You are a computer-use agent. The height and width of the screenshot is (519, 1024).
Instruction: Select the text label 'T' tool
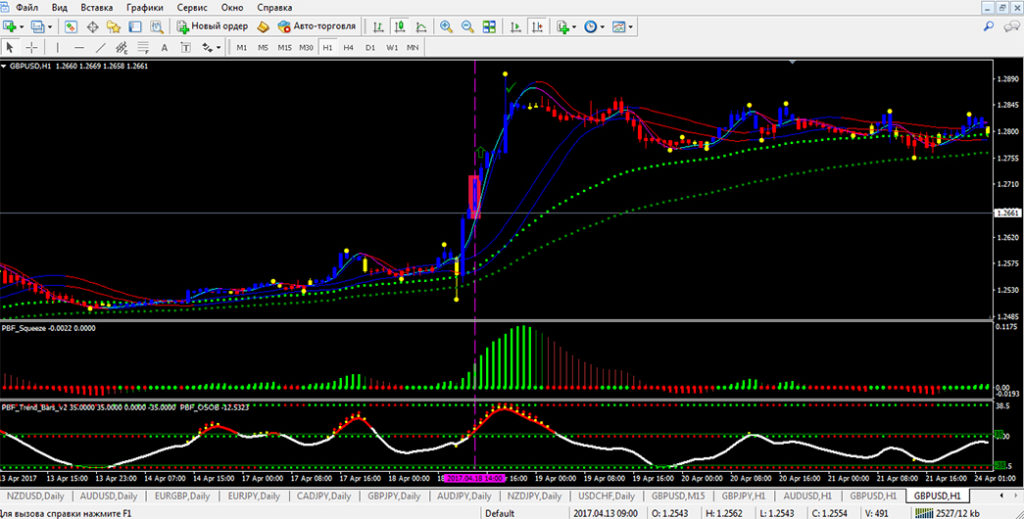click(x=185, y=48)
